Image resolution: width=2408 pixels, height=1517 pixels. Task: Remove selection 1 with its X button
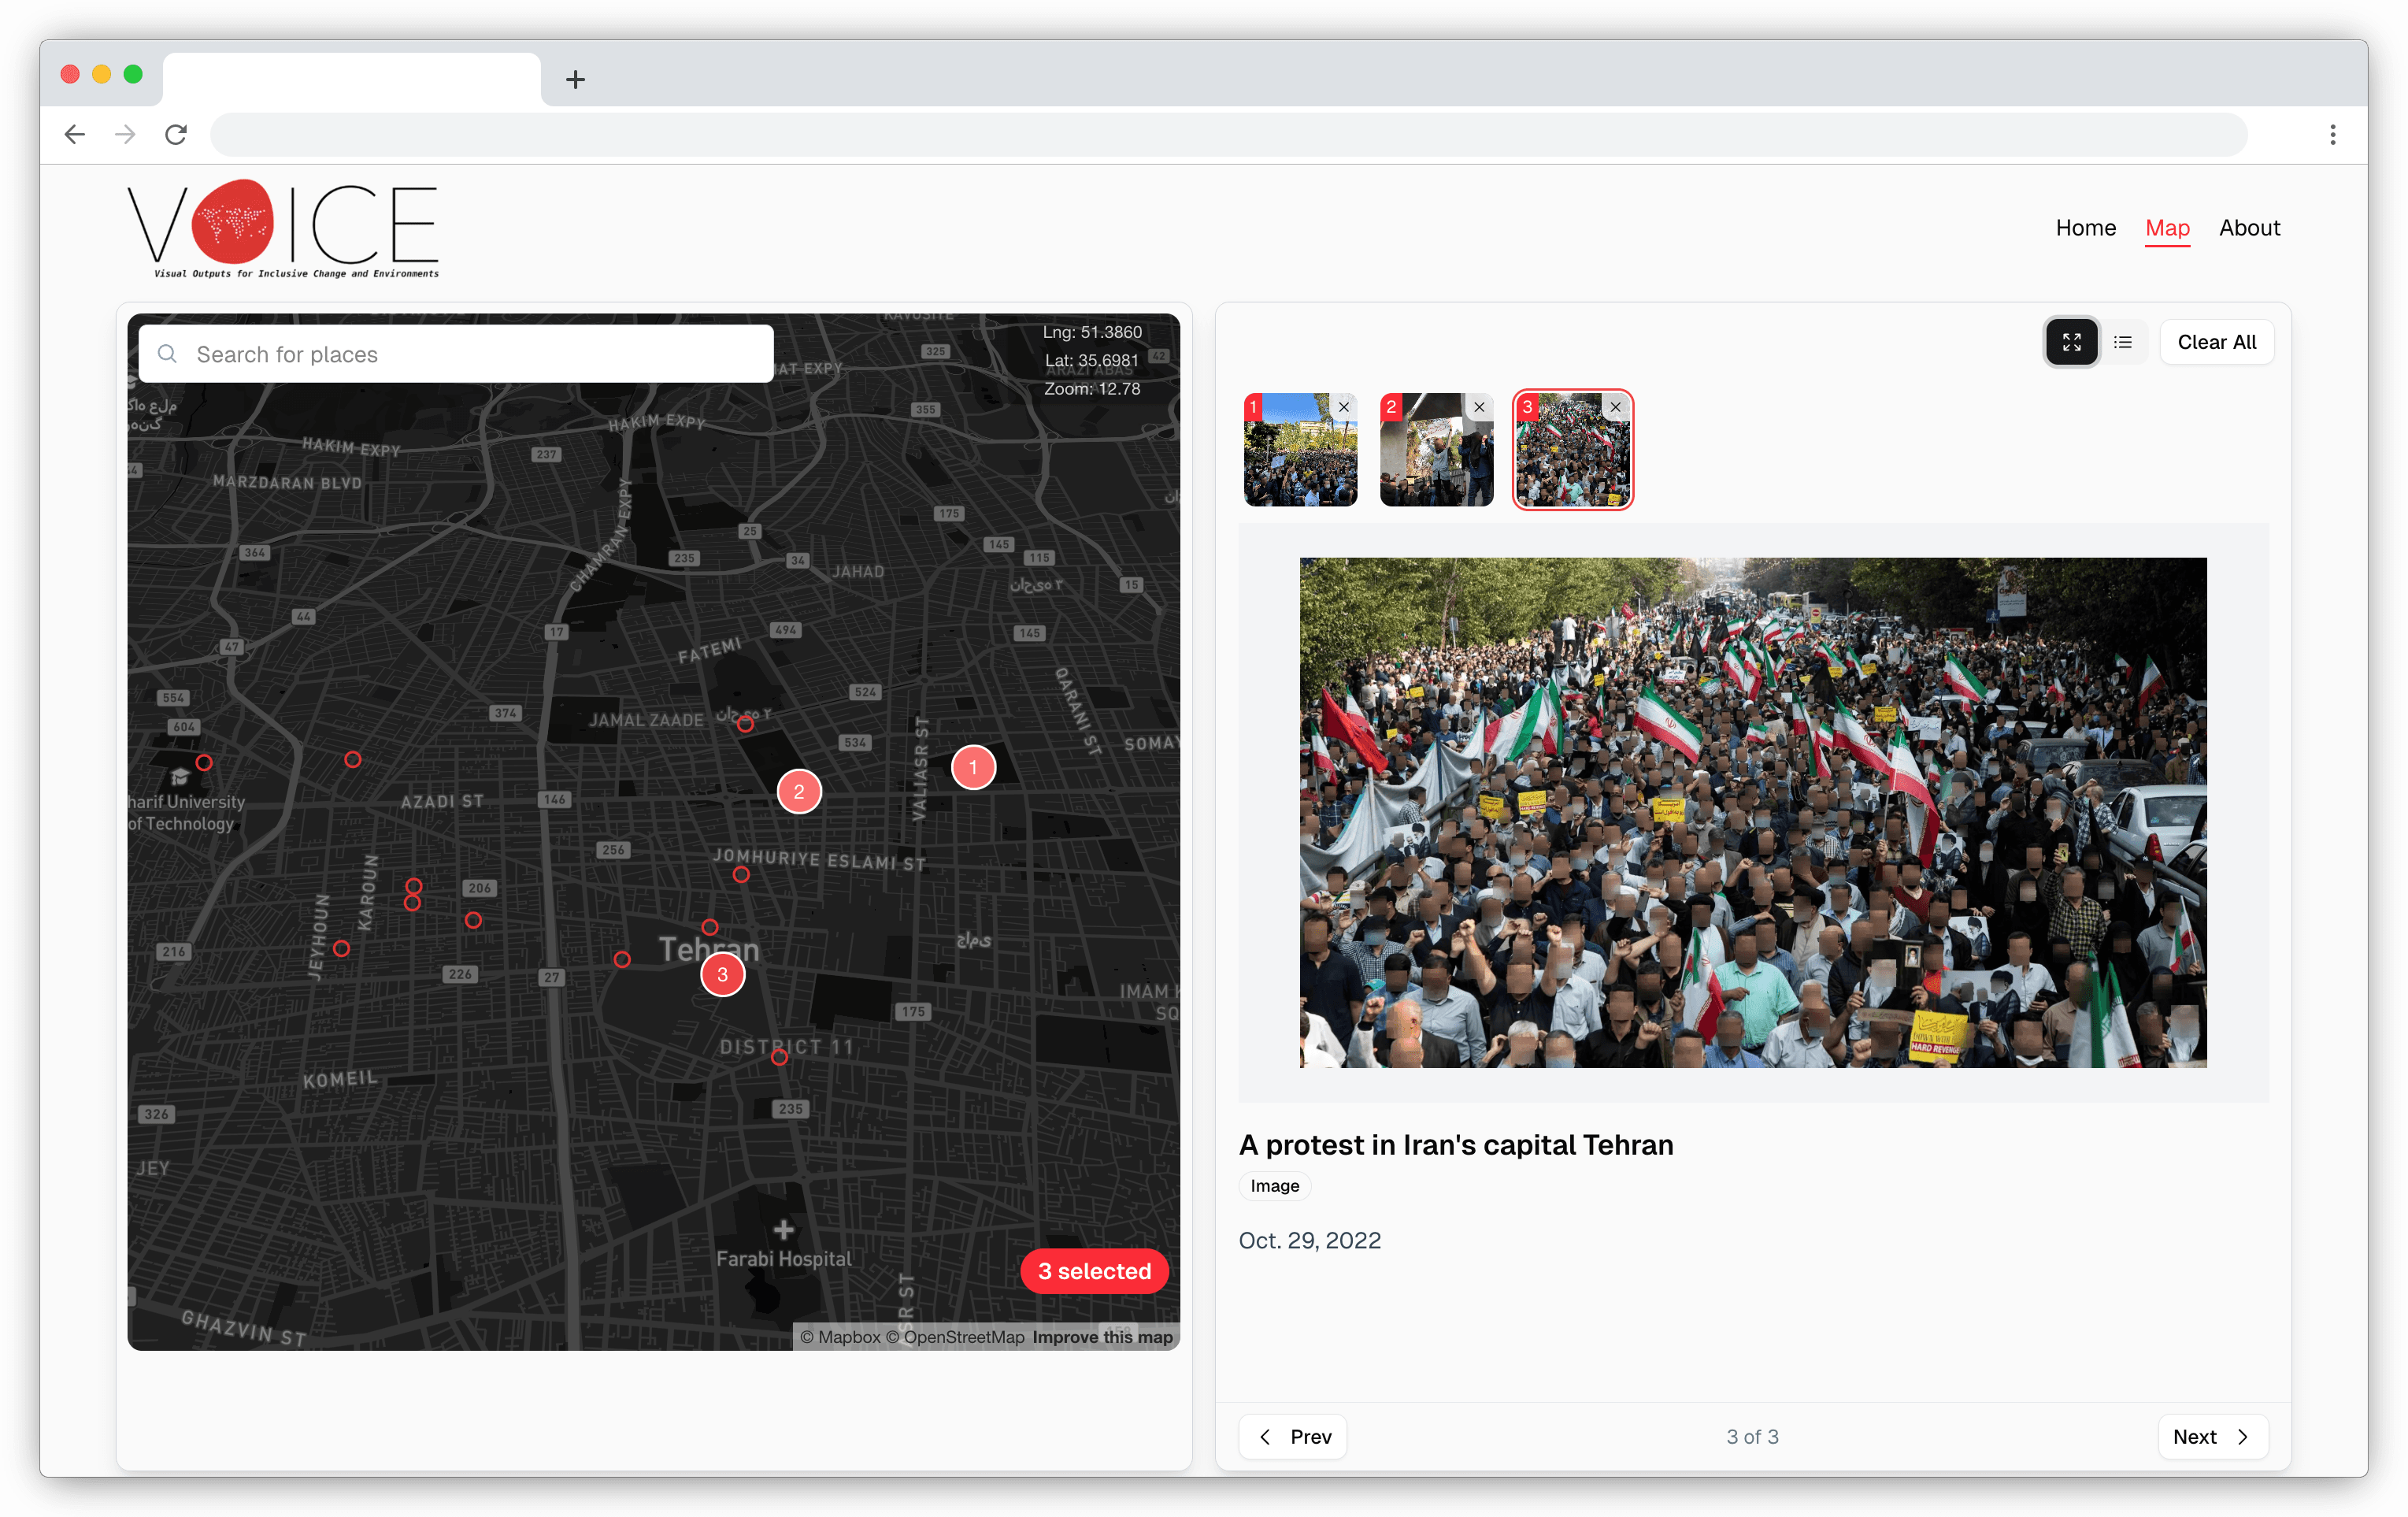tap(1343, 407)
